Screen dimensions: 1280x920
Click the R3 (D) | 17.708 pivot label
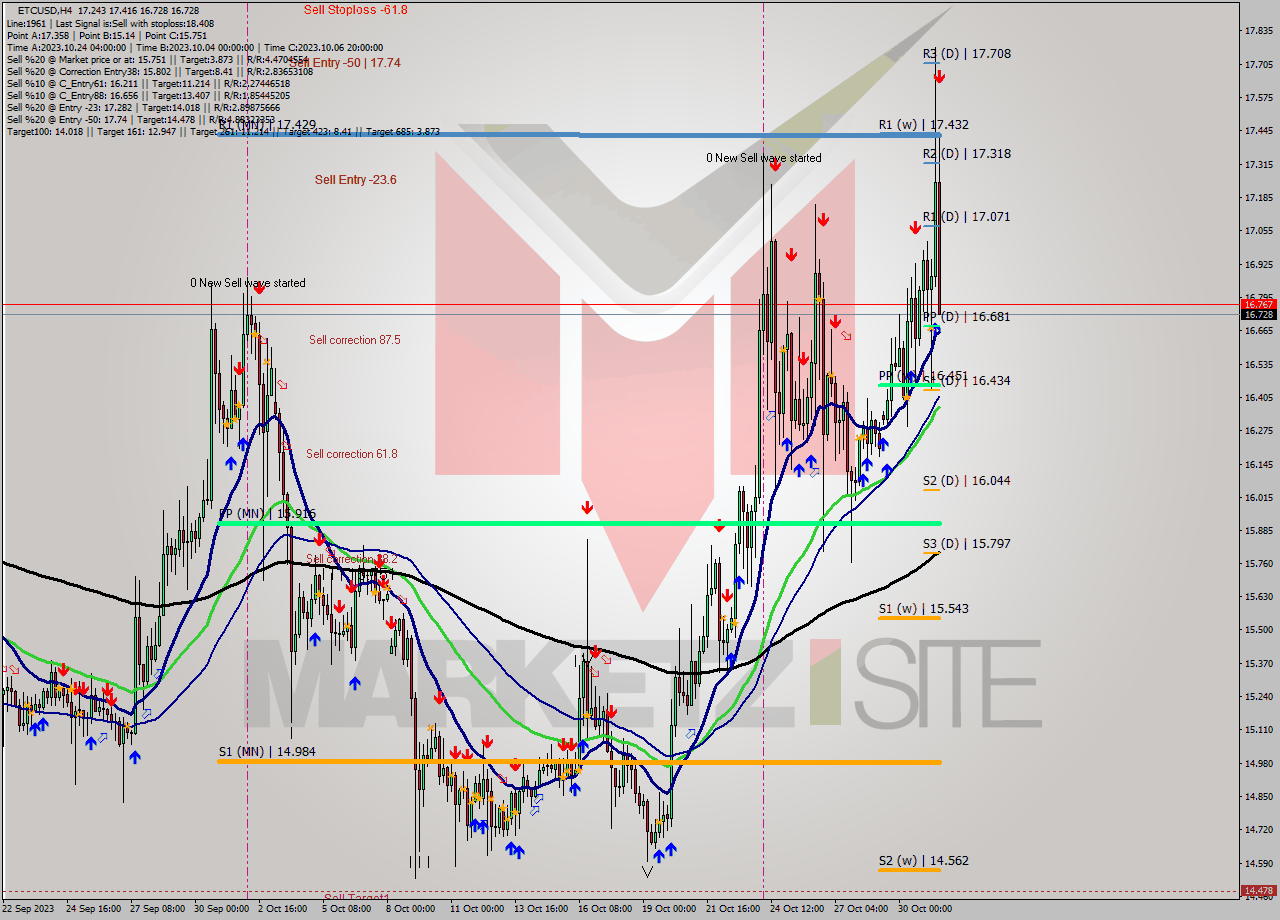(966, 54)
